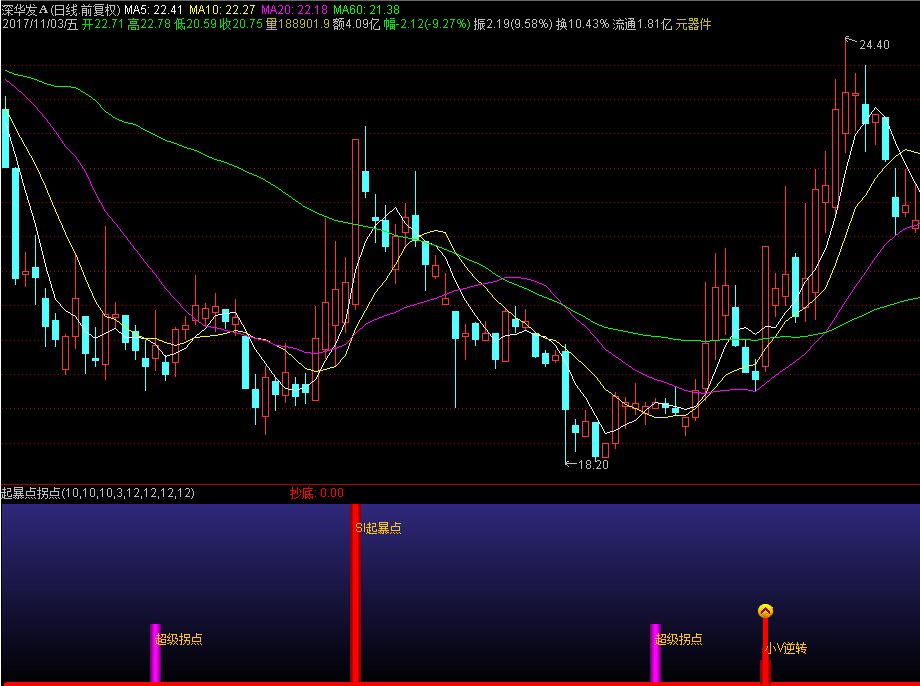Click the SI起暴点 signal label
The image size is (920, 686).
point(378,528)
